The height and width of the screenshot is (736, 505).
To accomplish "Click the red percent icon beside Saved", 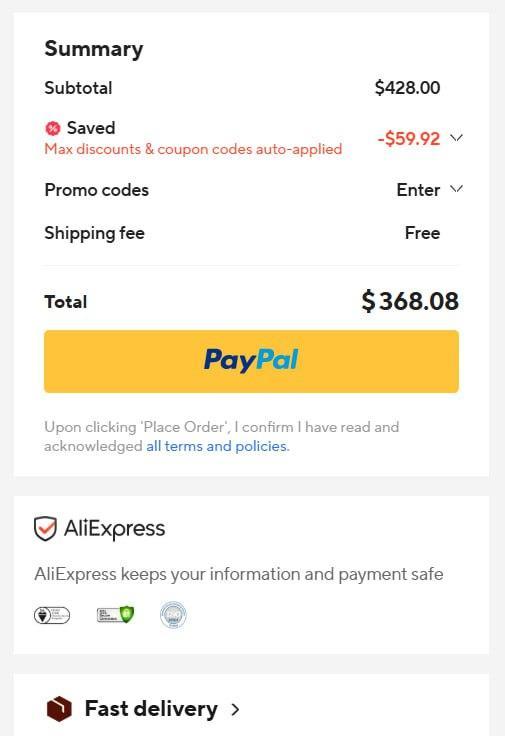I will (53, 128).
